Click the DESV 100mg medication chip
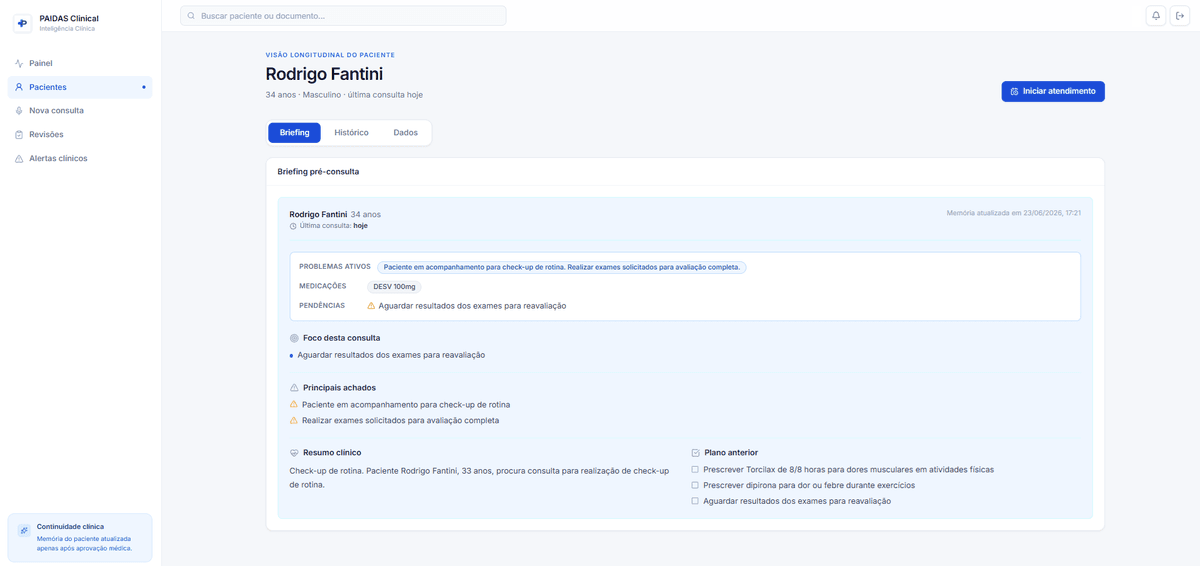The image size is (1200, 566). 394,287
